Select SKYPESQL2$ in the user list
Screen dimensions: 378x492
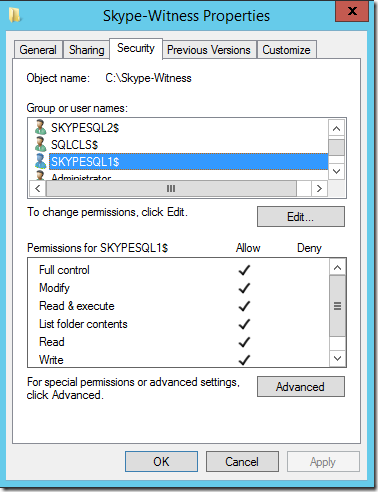85,128
